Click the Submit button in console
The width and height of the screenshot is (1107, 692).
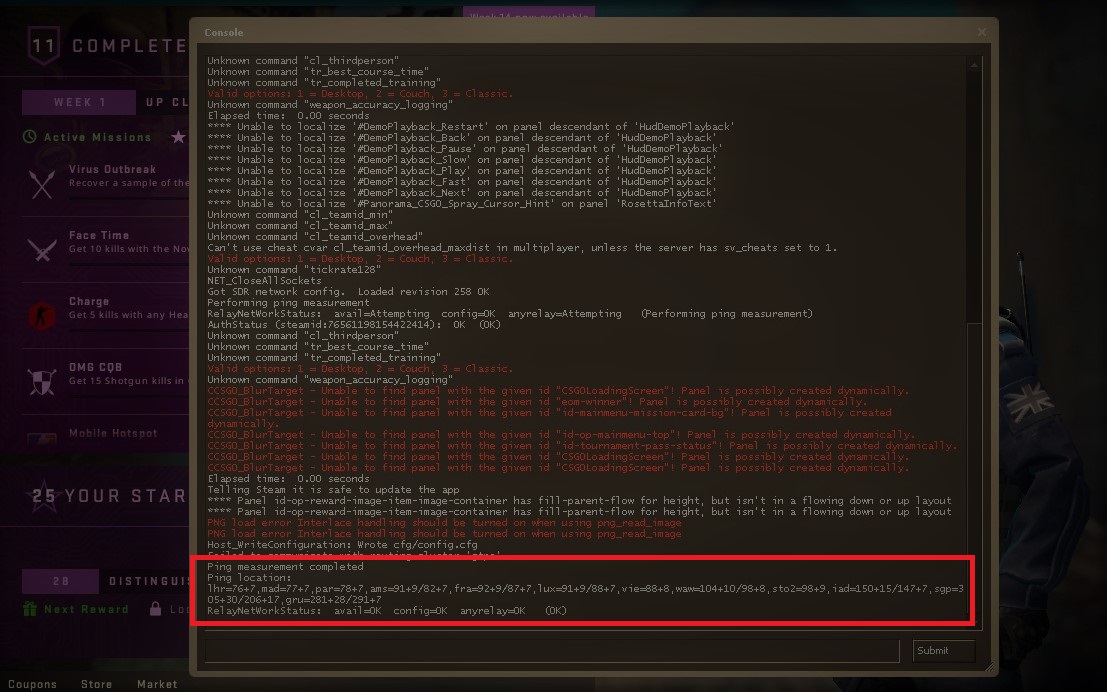pos(943,651)
